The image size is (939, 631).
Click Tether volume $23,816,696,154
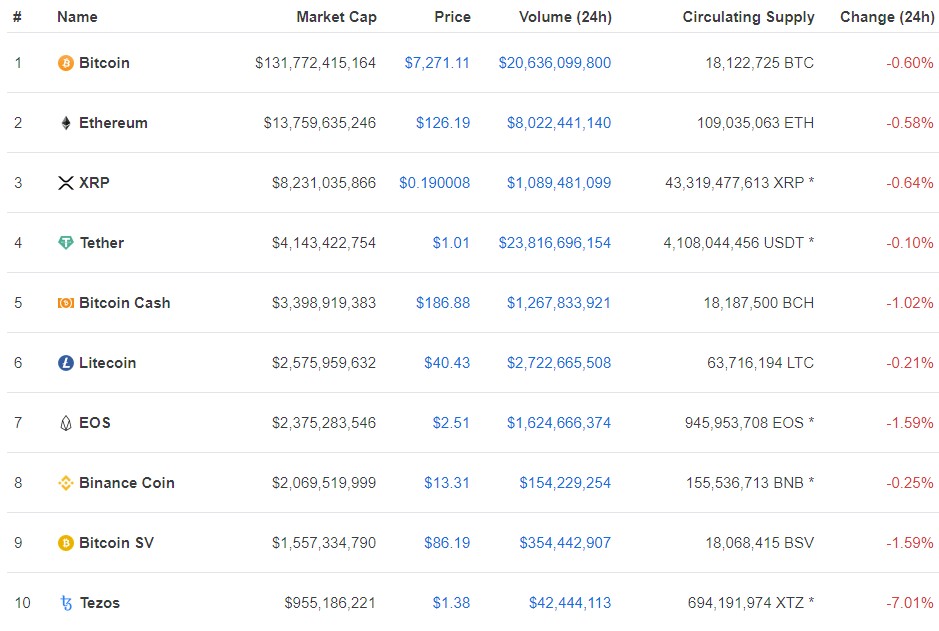click(x=555, y=242)
